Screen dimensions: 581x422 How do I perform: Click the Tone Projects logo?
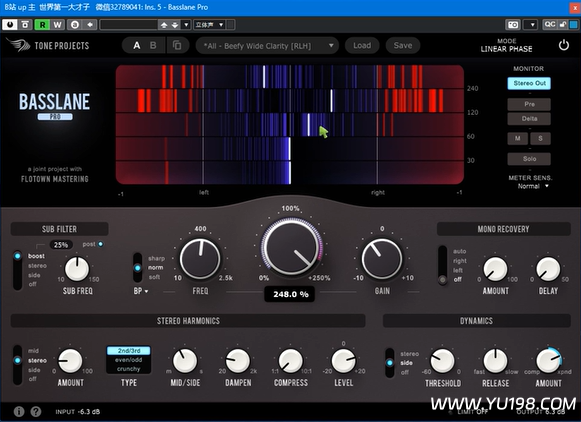tap(48, 45)
